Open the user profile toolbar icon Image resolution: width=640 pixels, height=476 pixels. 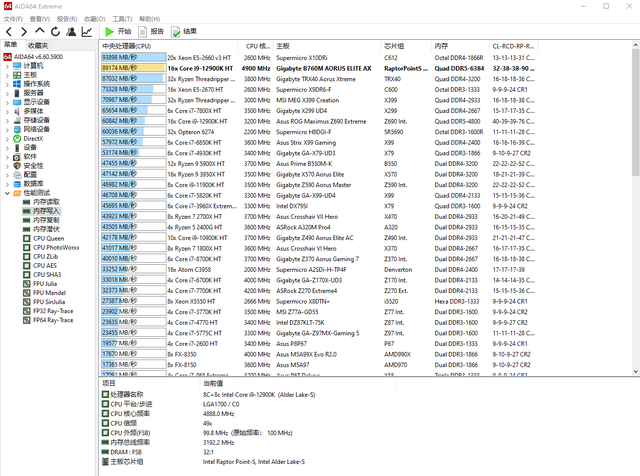point(71,31)
